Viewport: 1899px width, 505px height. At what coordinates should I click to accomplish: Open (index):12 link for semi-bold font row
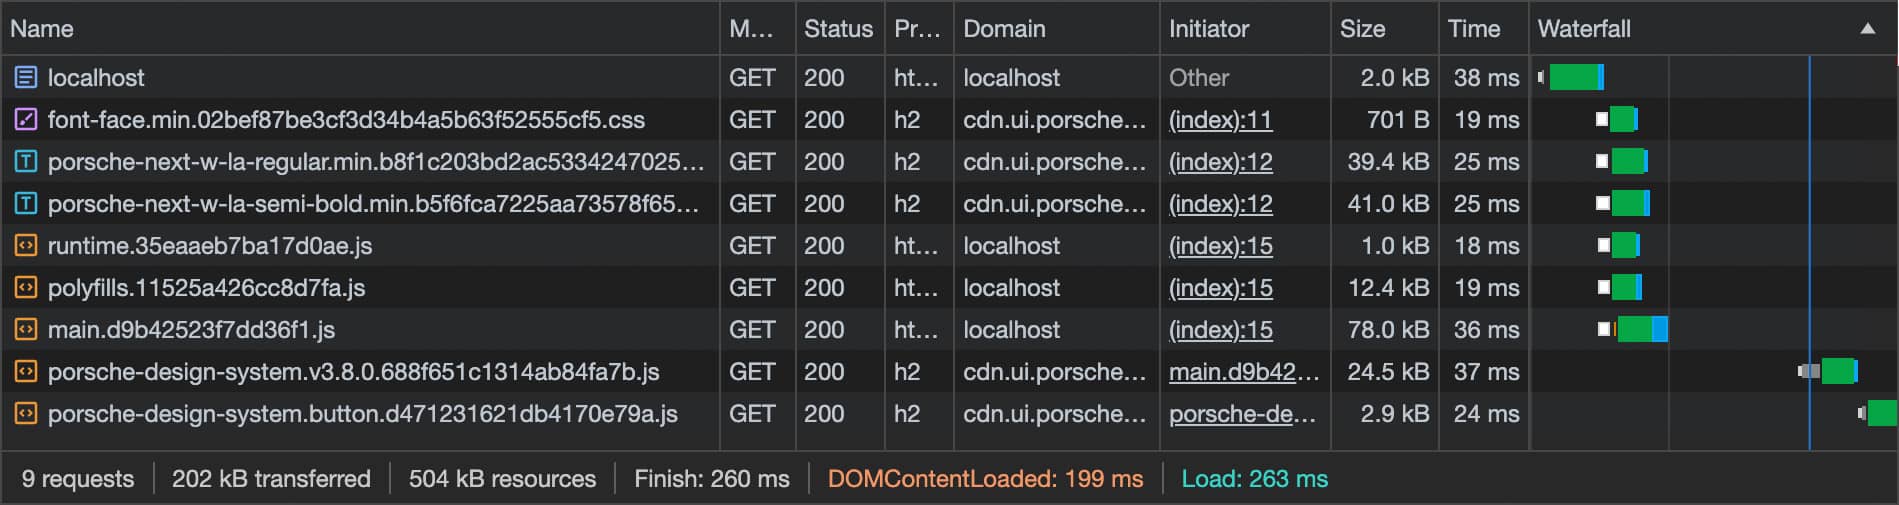[1220, 204]
